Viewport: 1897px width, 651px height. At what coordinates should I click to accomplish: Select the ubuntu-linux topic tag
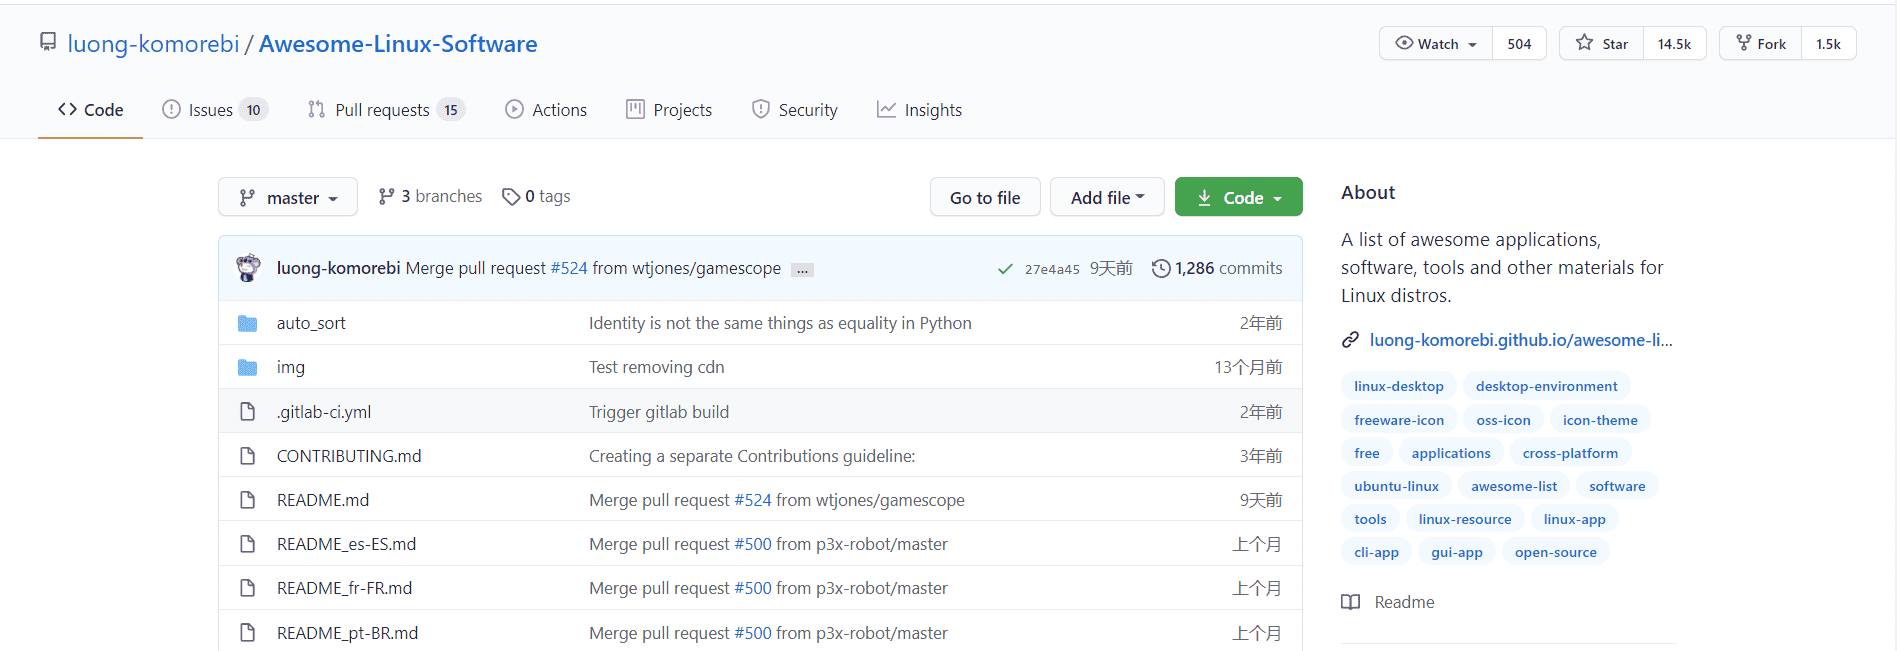pyautogui.click(x=1396, y=486)
